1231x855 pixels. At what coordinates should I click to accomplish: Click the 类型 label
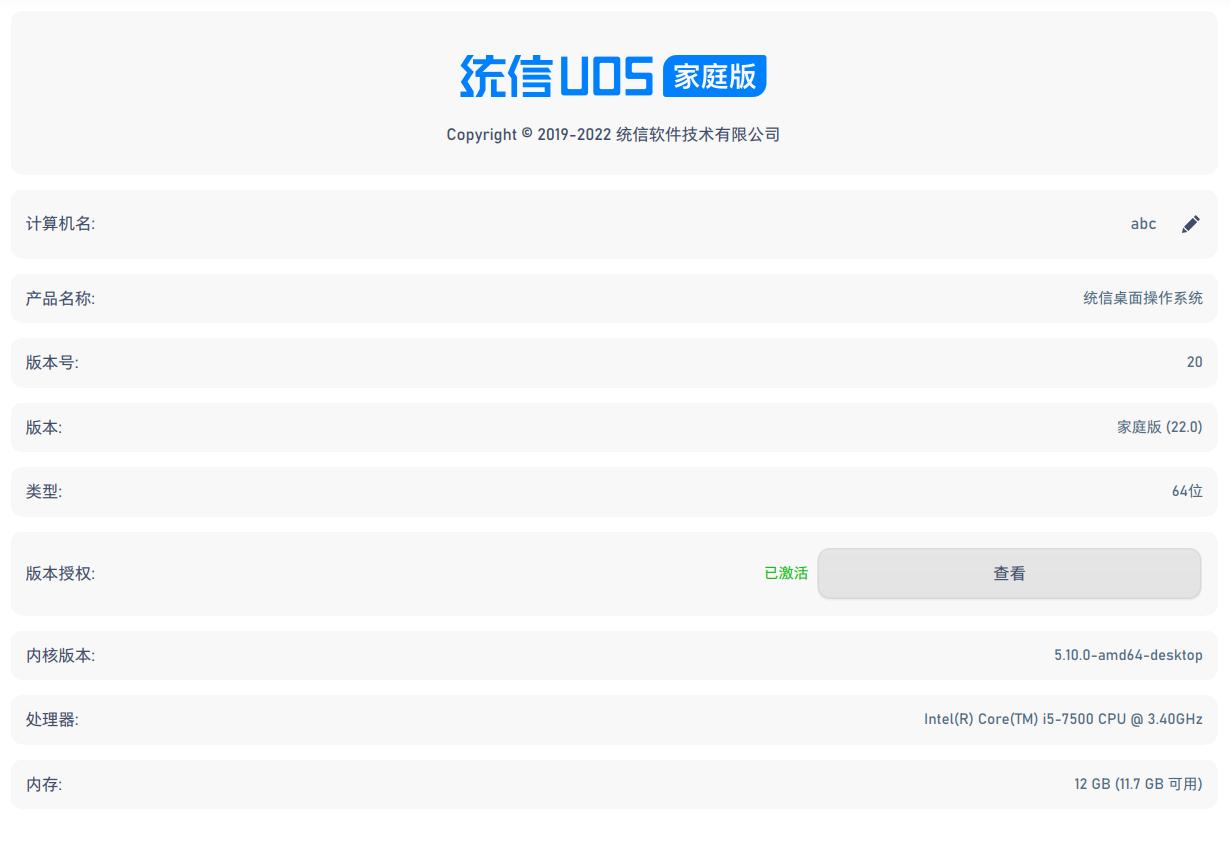(x=43, y=492)
